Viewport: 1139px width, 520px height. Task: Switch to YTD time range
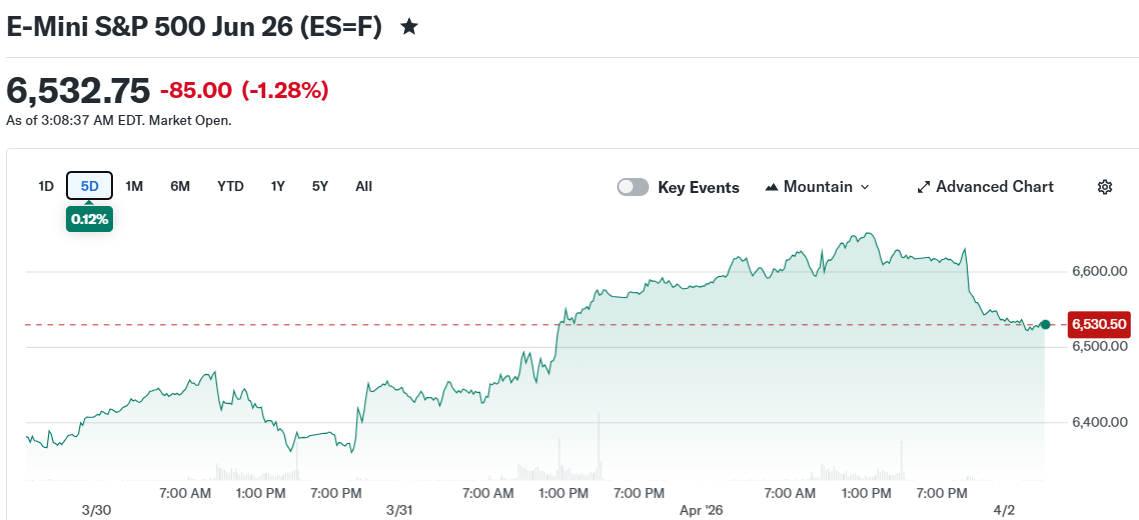tap(230, 187)
